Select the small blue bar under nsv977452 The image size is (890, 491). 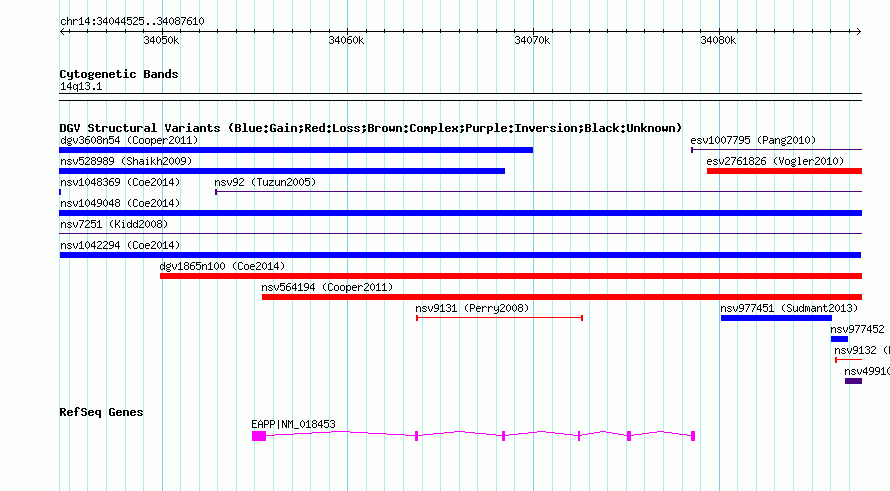pyautogui.click(x=839, y=339)
